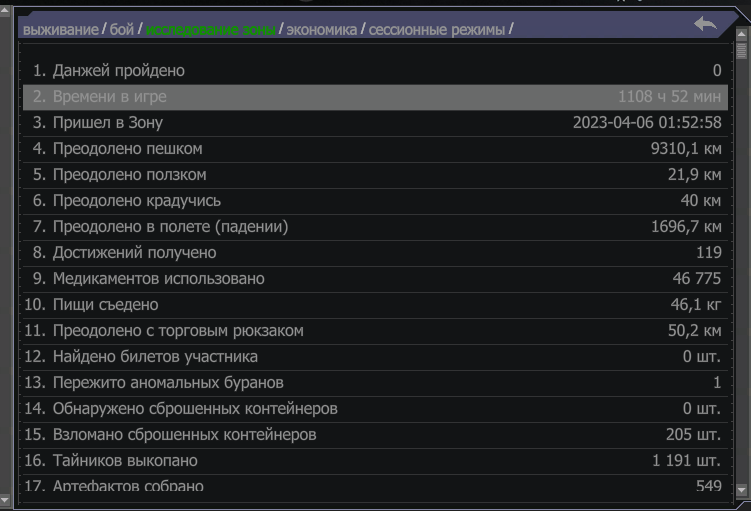Click the back arrow icon
This screenshot has height=511, width=751.
click(705, 23)
